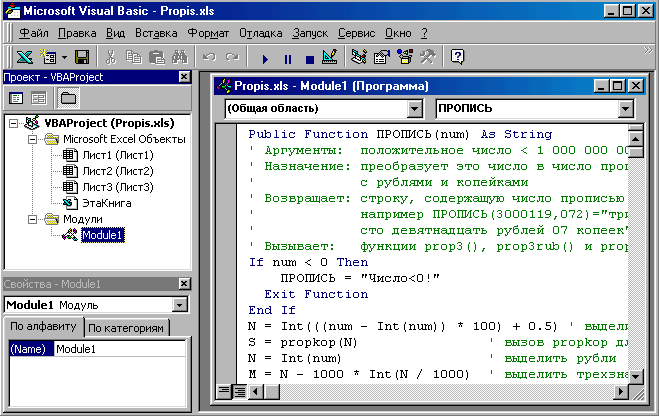Run the macro with the play icon
The image size is (659, 416).
point(265,59)
